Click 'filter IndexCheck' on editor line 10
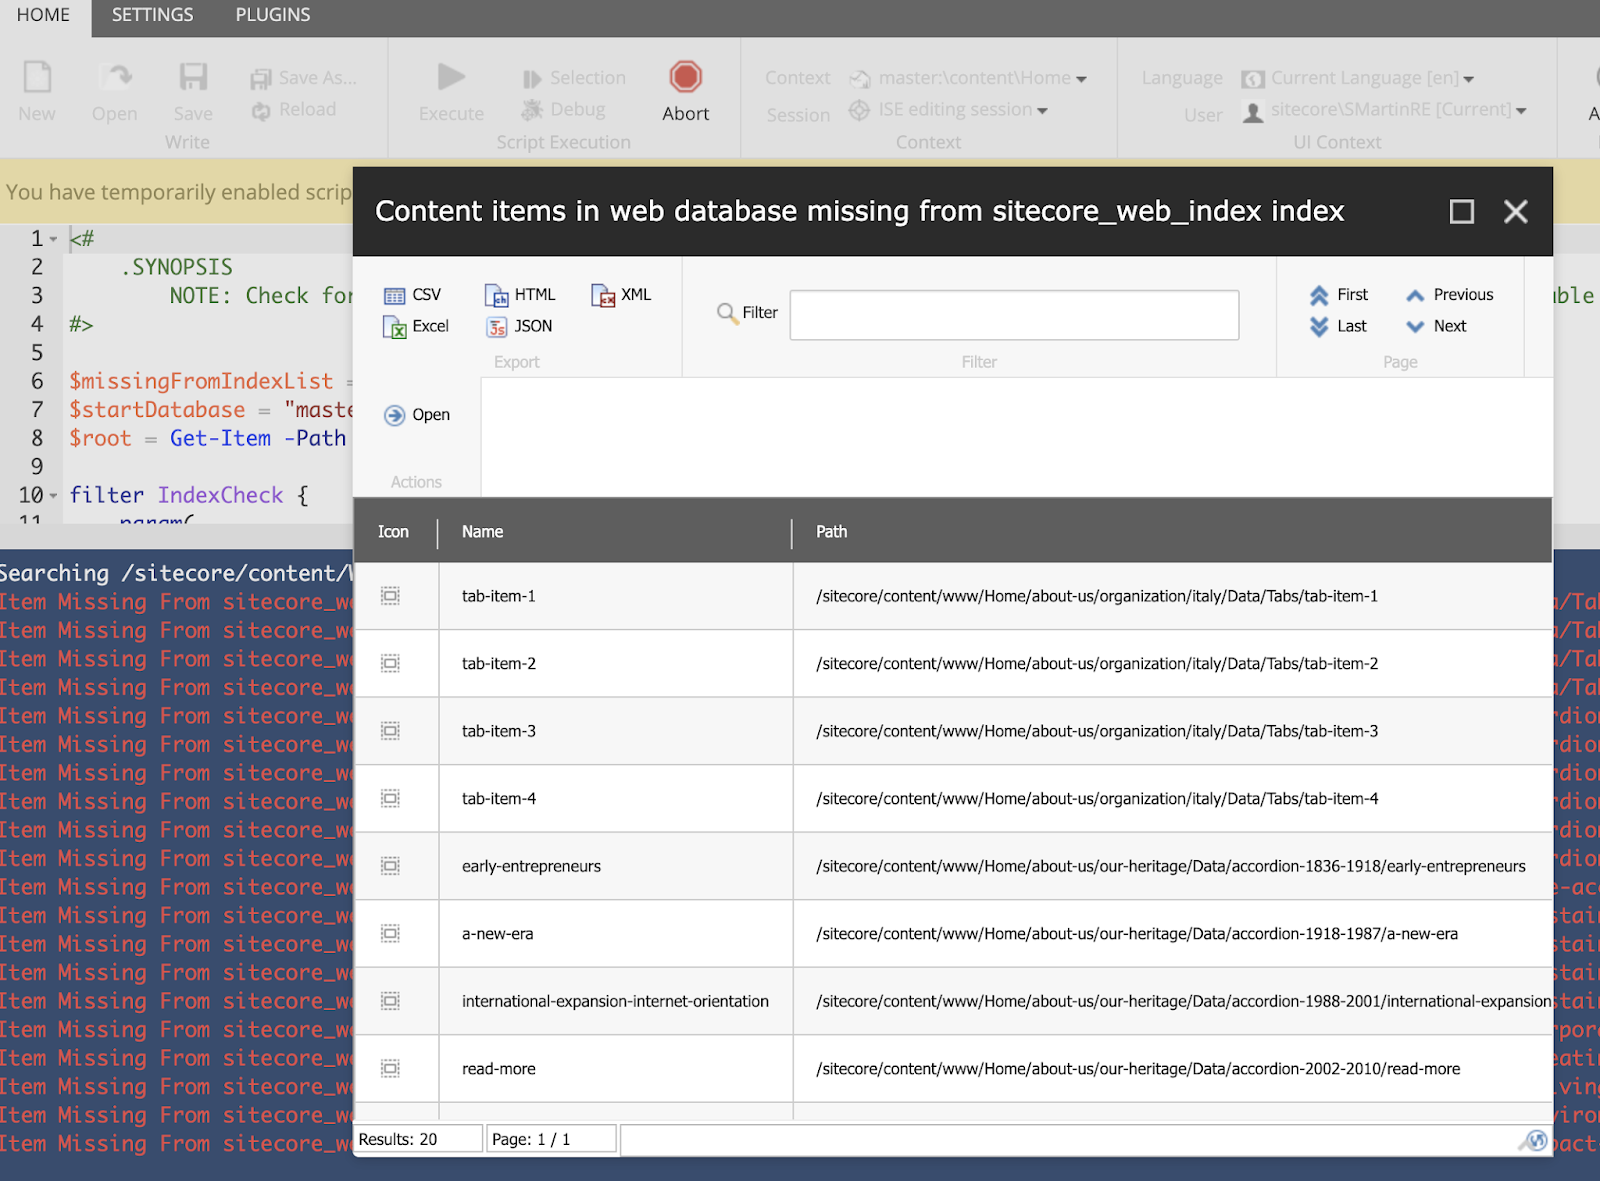1600x1181 pixels. pos(176,496)
